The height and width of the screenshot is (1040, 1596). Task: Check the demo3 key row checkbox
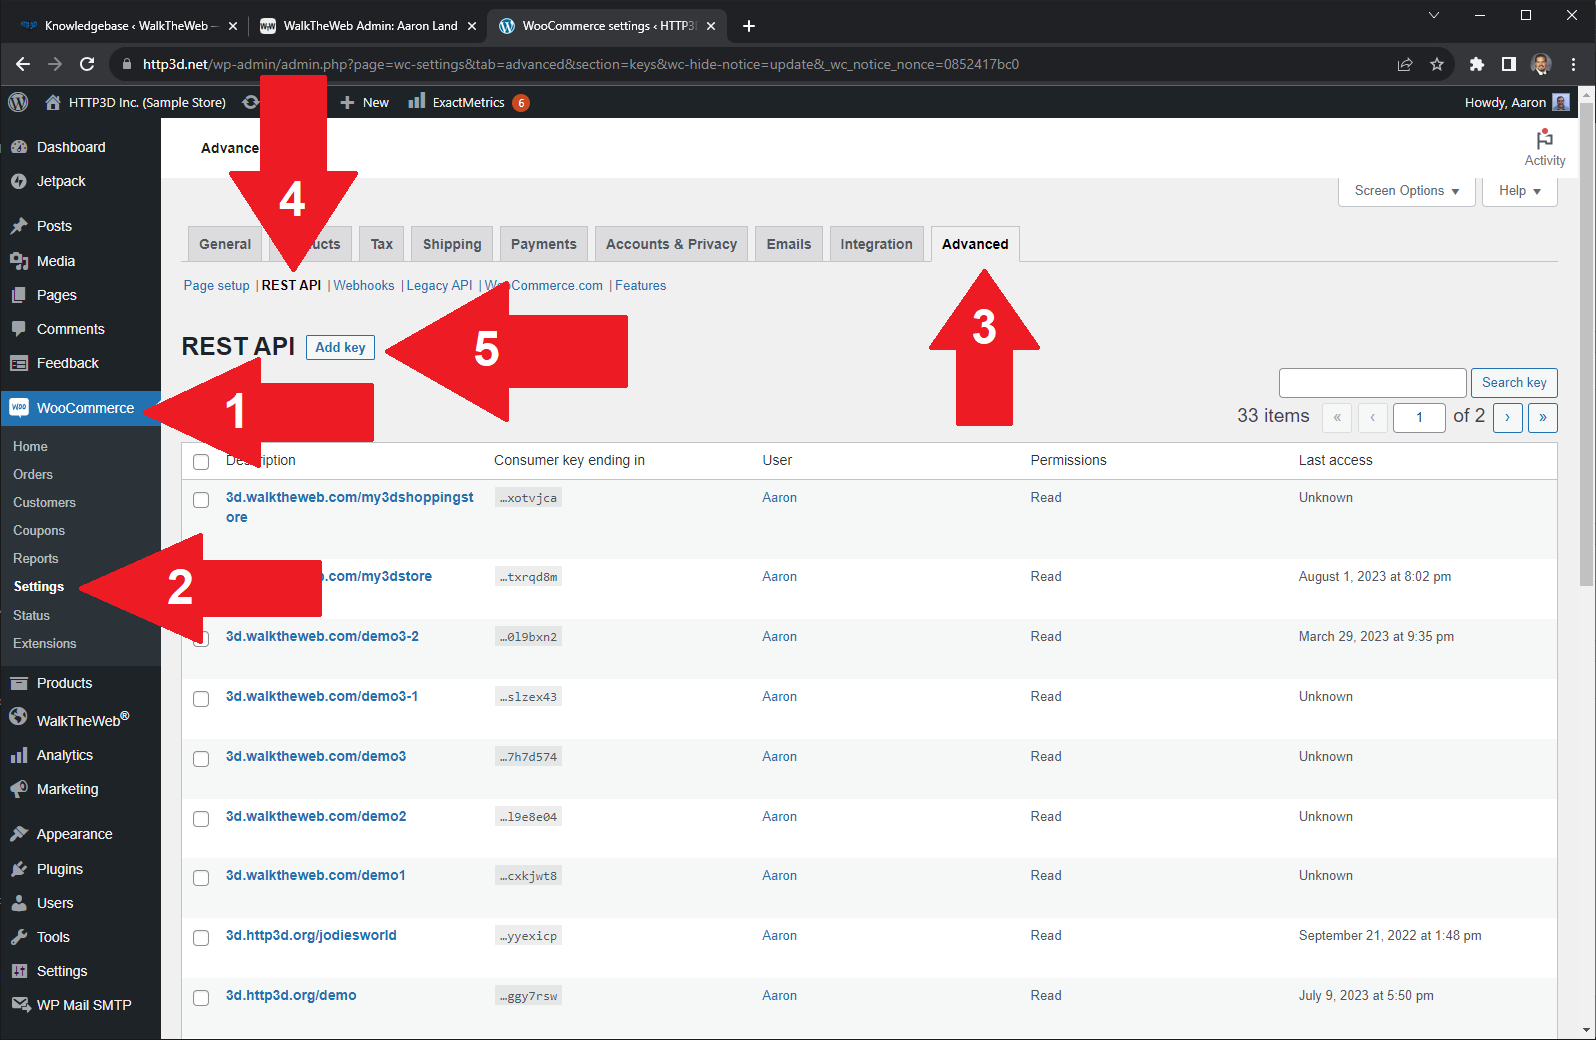click(201, 759)
